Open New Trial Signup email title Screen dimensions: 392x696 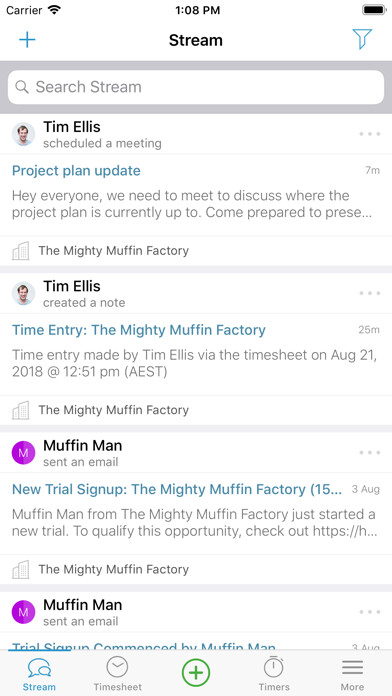[177, 490]
